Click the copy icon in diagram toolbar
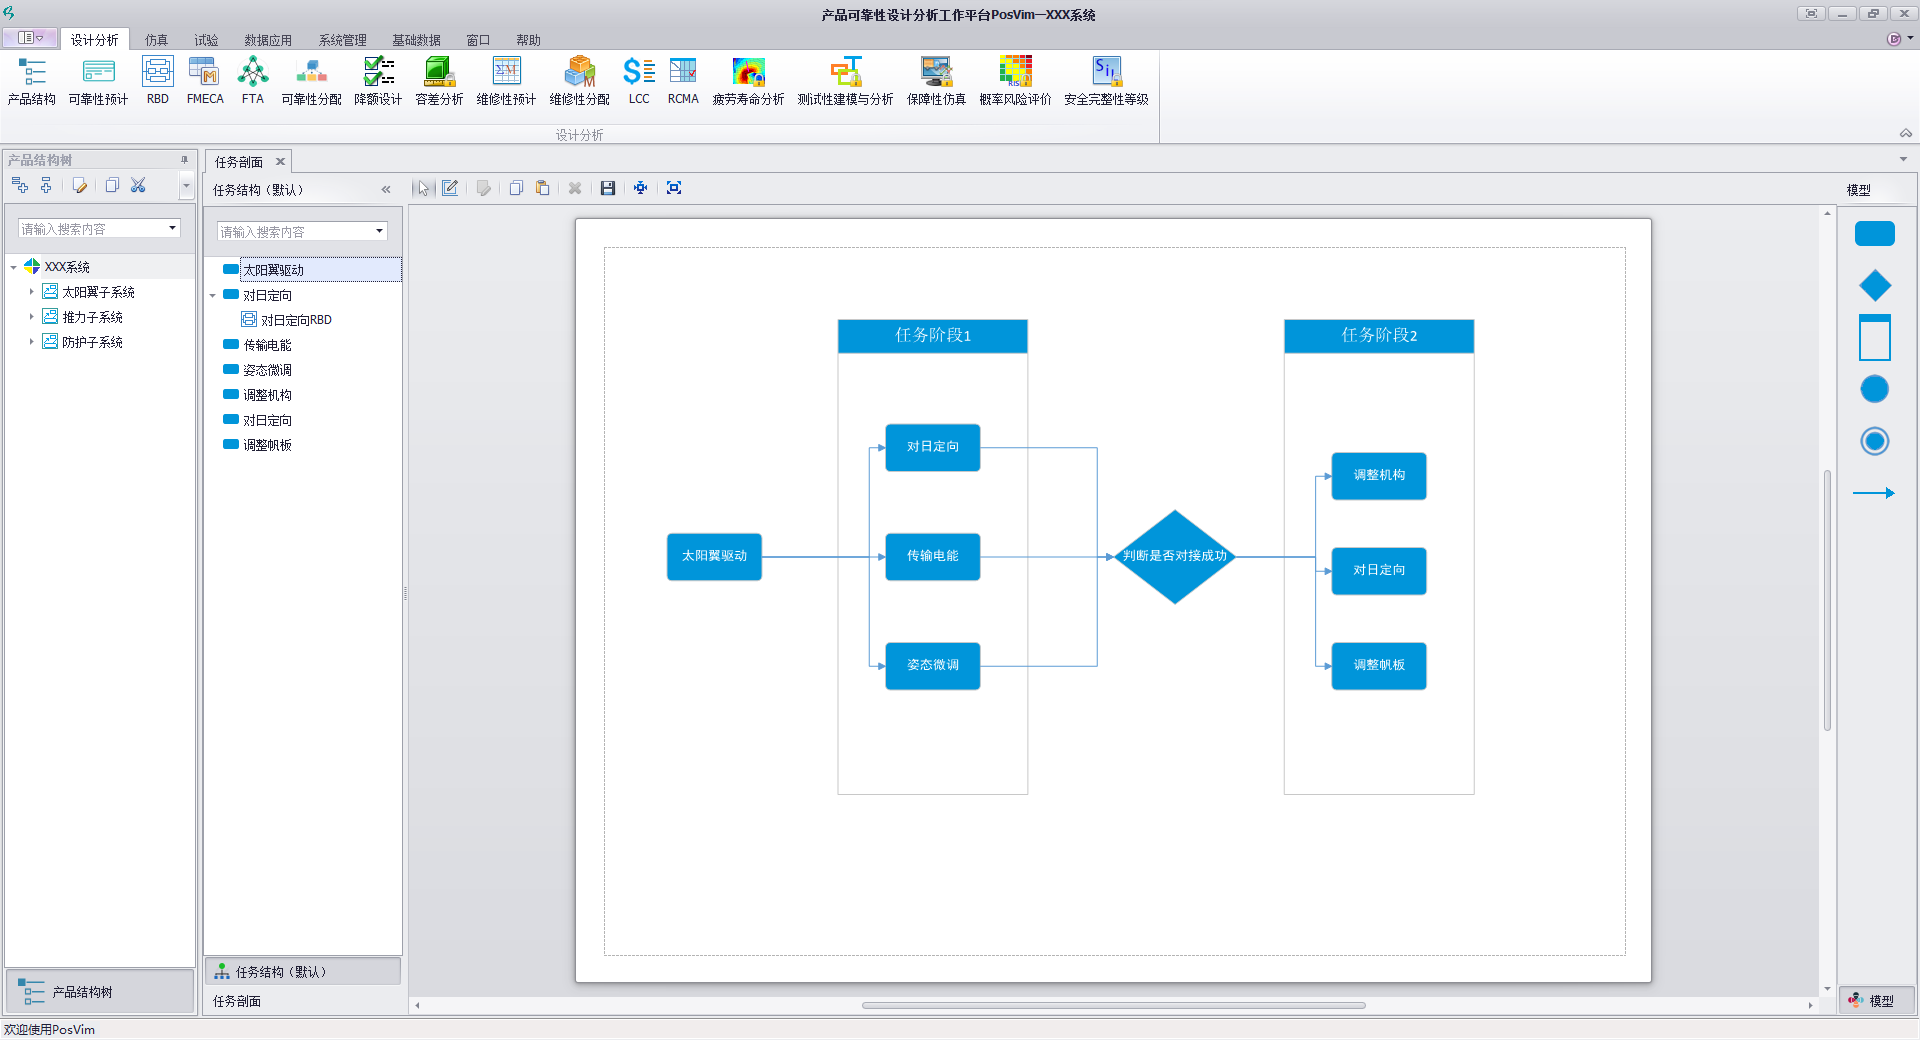The width and height of the screenshot is (1920, 1040). tap(516, 188)
